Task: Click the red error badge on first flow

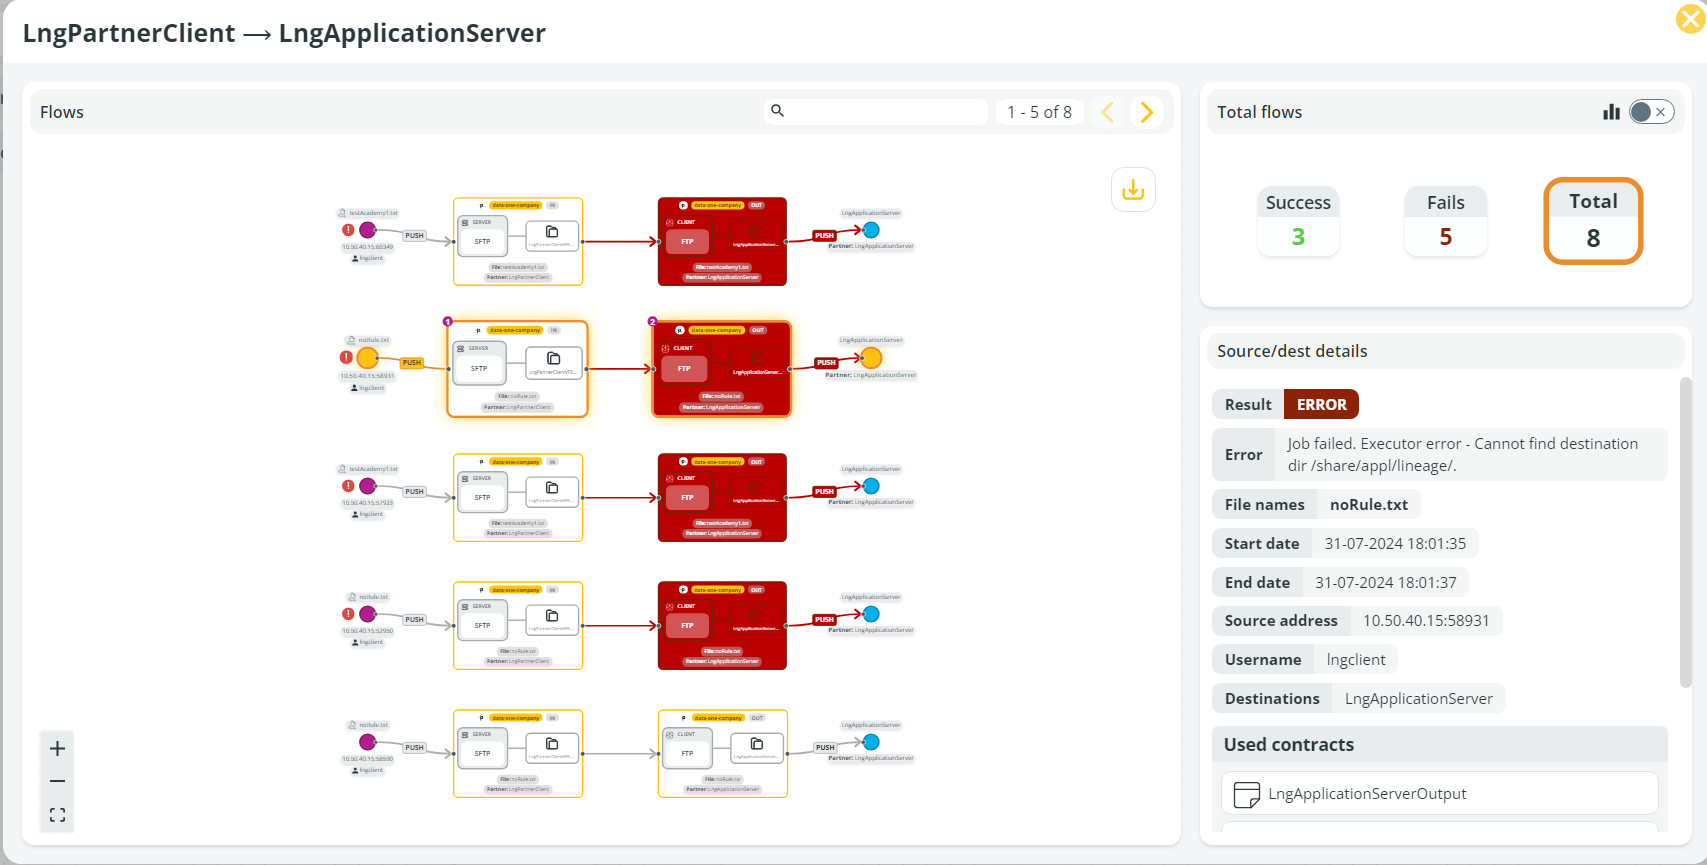Action: click(x=348, y=230)
